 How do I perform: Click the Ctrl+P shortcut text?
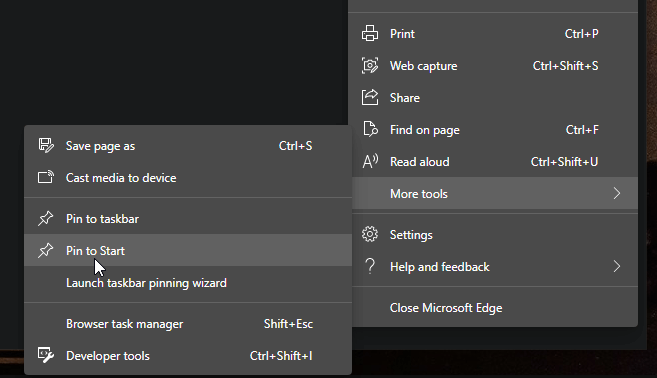pyautogui.click(x=582, y=34)
